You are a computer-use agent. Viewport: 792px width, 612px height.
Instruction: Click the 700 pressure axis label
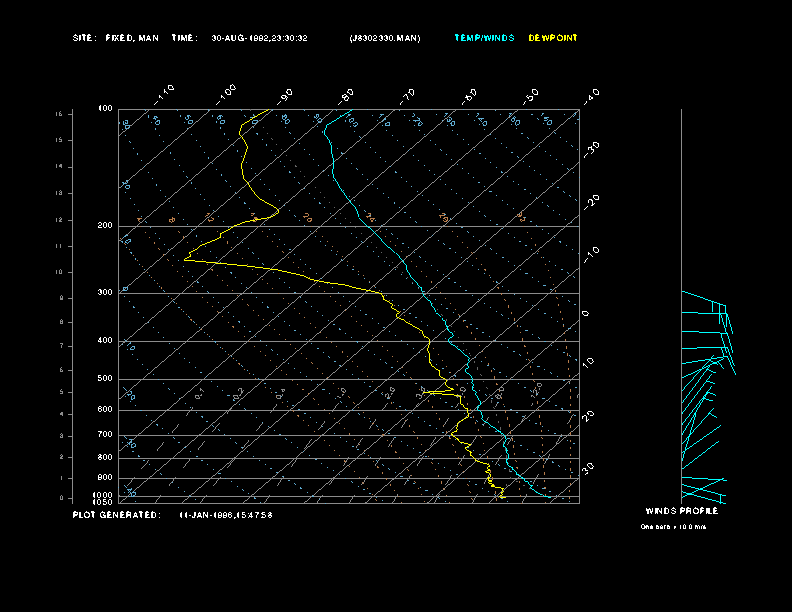[105, 435]
